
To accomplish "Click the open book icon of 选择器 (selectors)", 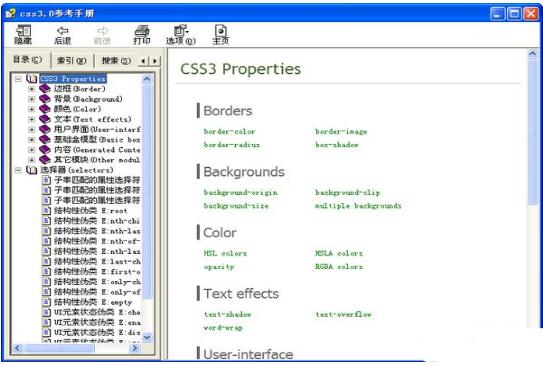I will pyautogui.click(x=32, y=170).
